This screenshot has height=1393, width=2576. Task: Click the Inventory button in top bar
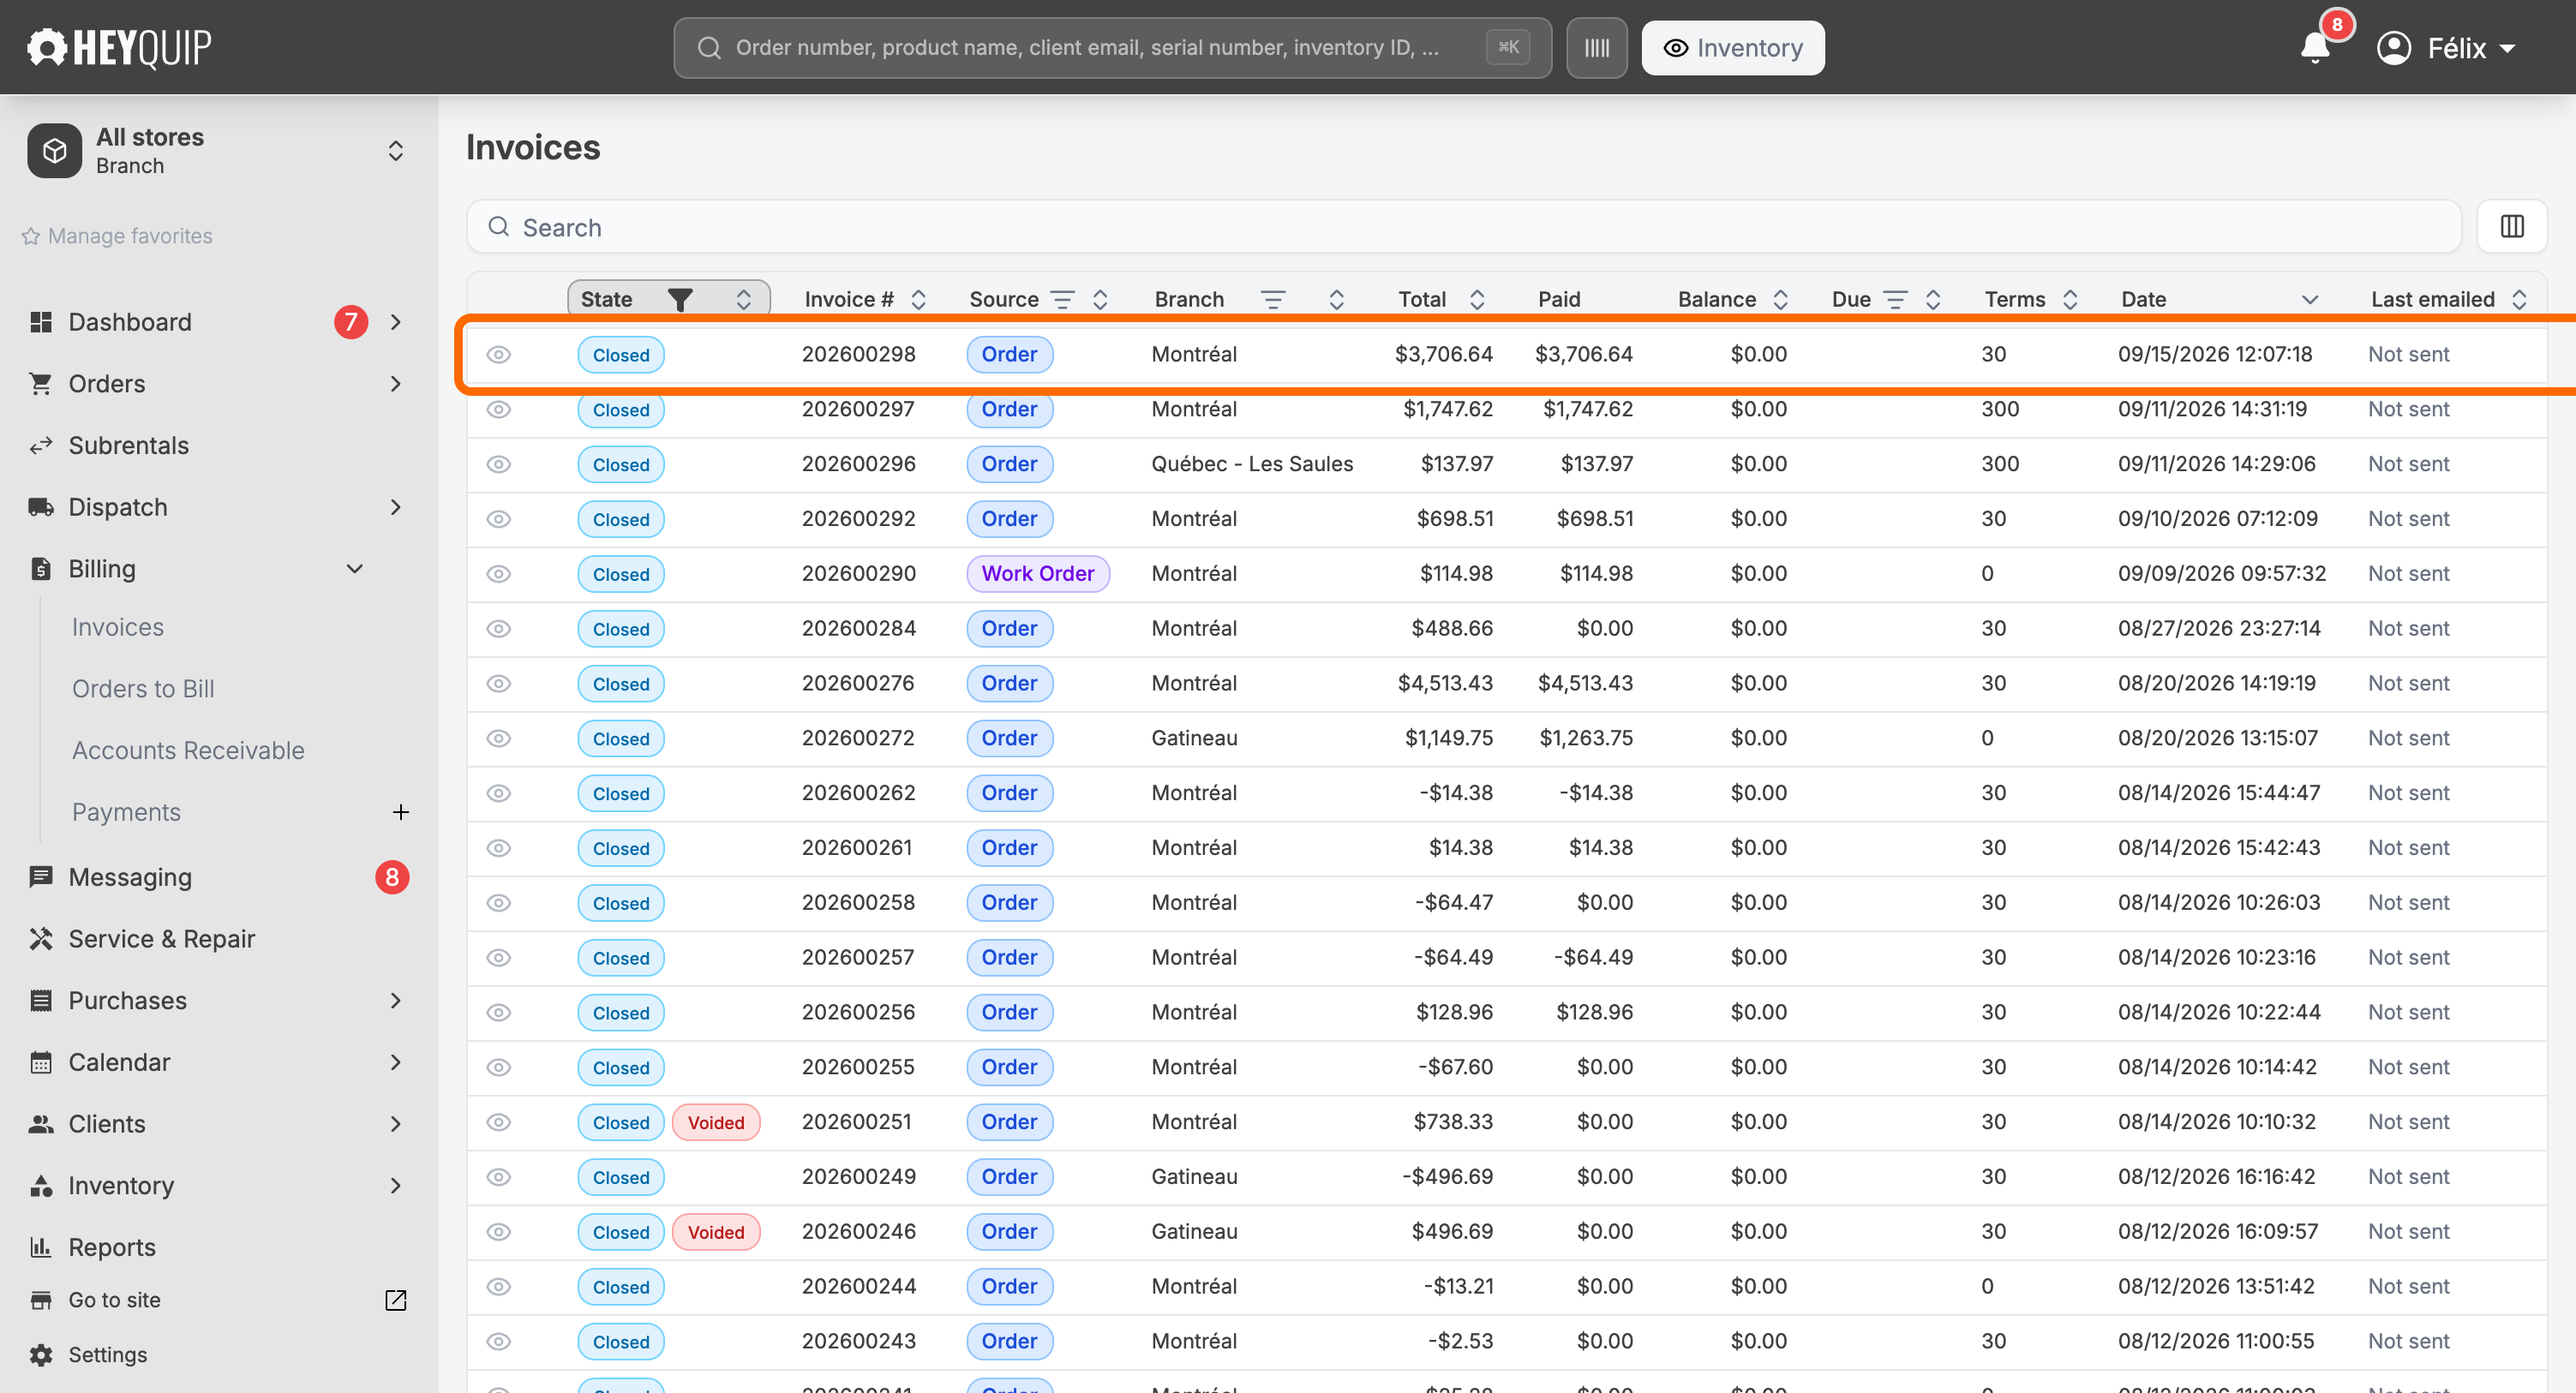point(1732,48)
